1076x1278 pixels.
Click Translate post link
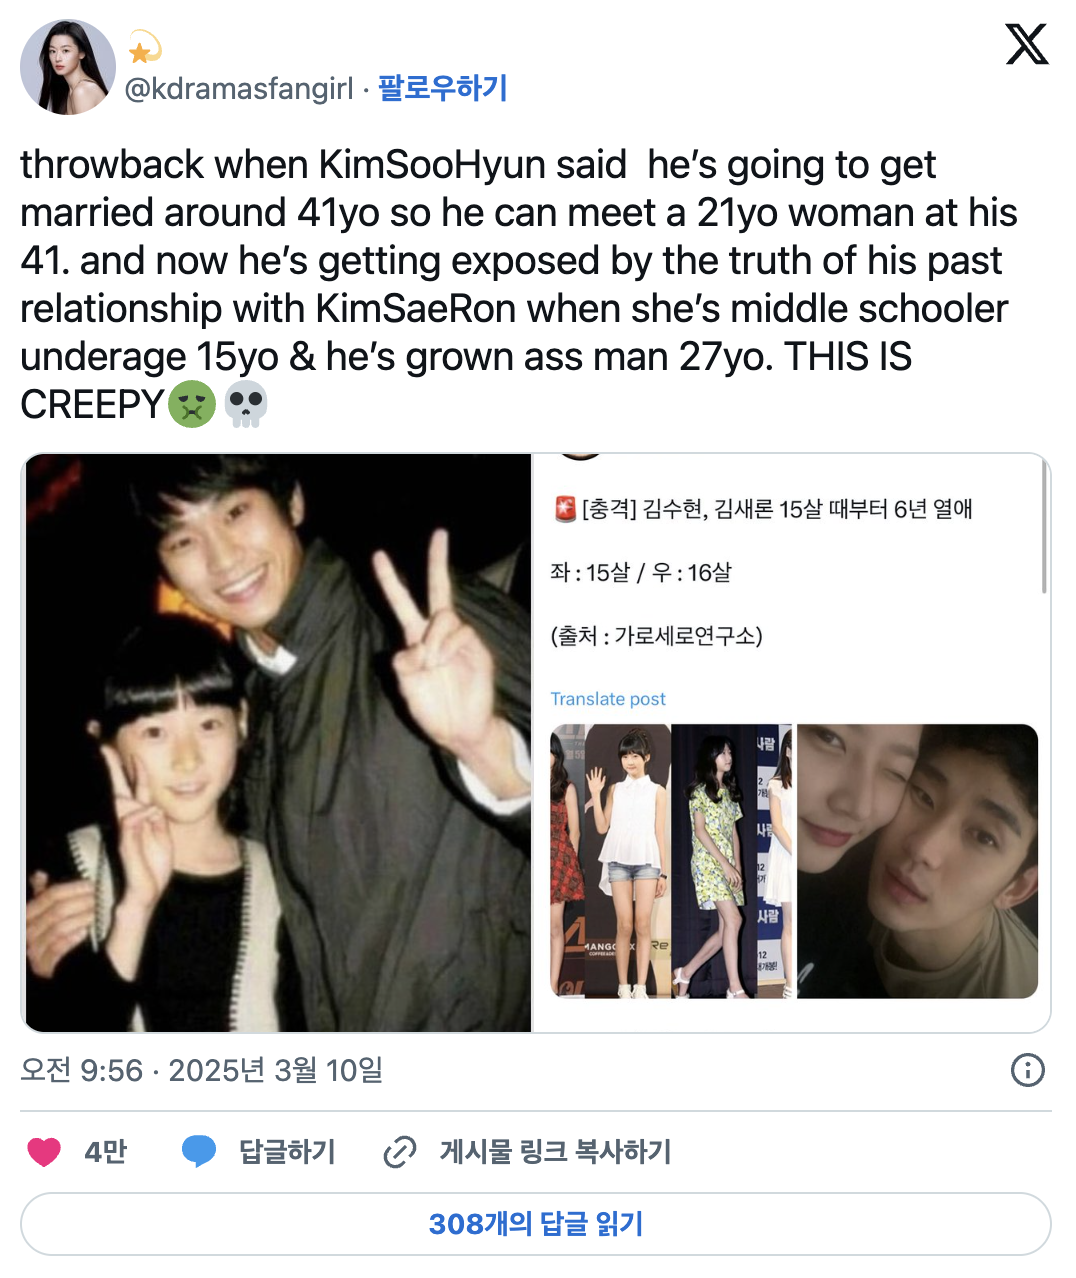point(608,699)
